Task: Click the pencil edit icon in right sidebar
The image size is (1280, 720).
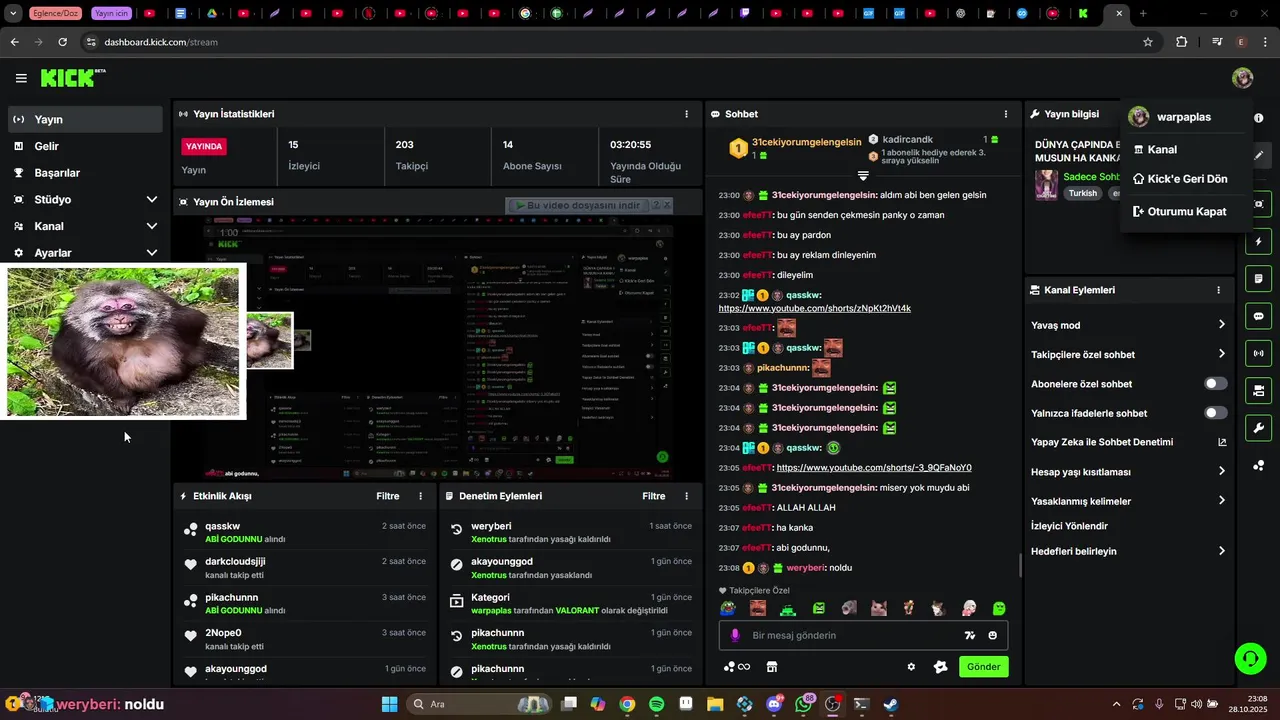Action: 1258,156
